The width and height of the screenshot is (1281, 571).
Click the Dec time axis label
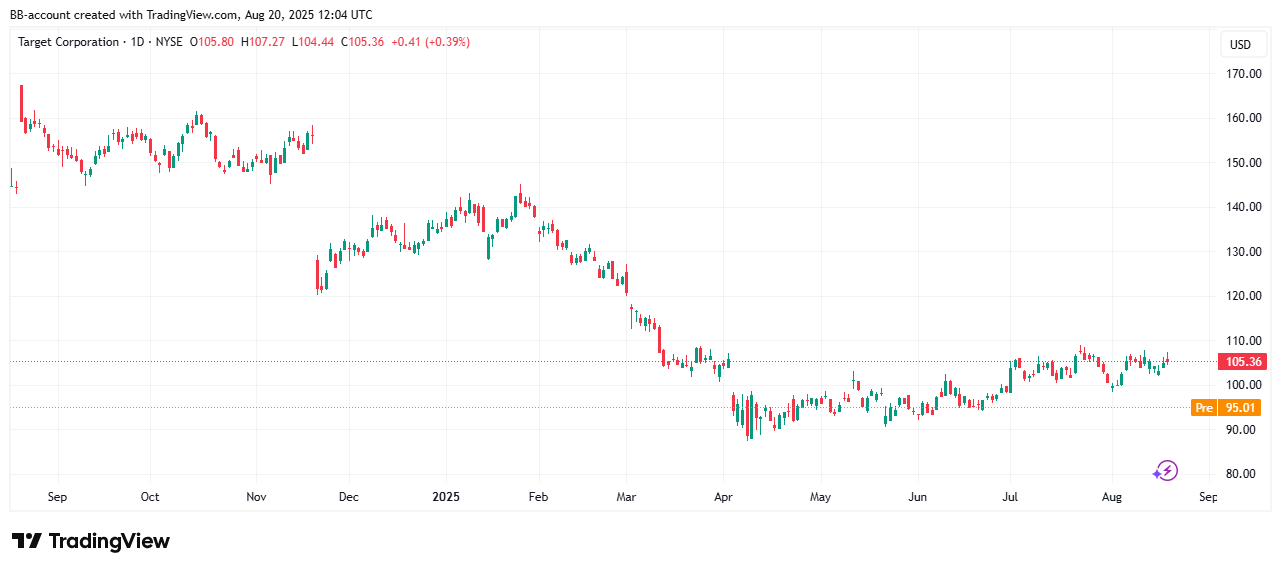348,496
